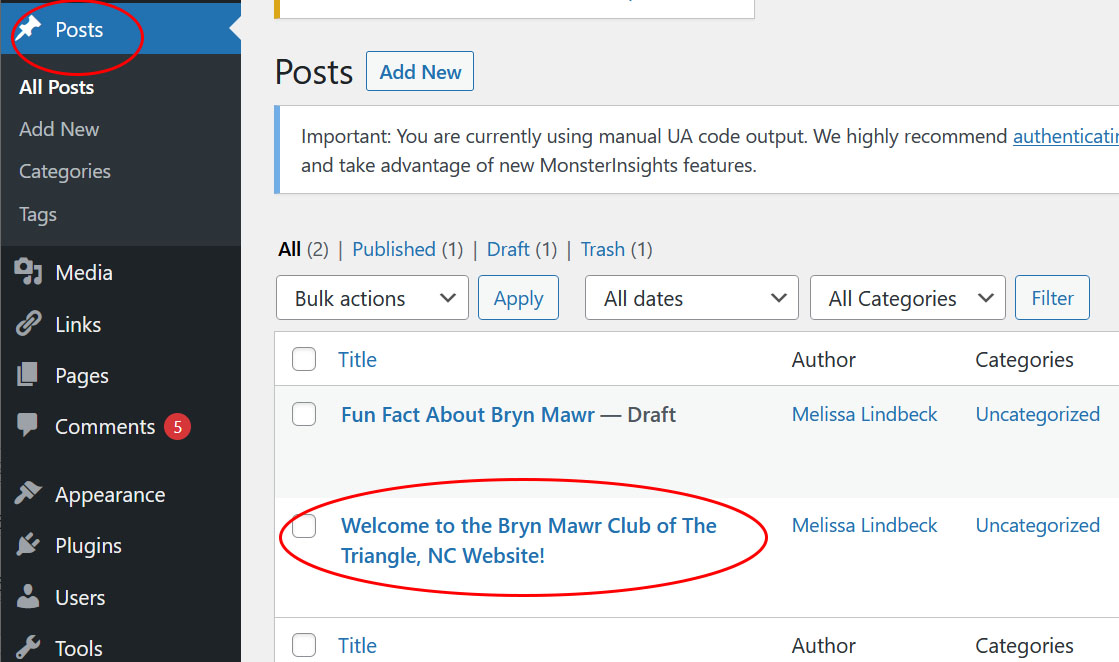The image size is (1119, 662).
Task: Select the Welcome to Bryn Mawr post checkbox
Action: coord(304,526)
